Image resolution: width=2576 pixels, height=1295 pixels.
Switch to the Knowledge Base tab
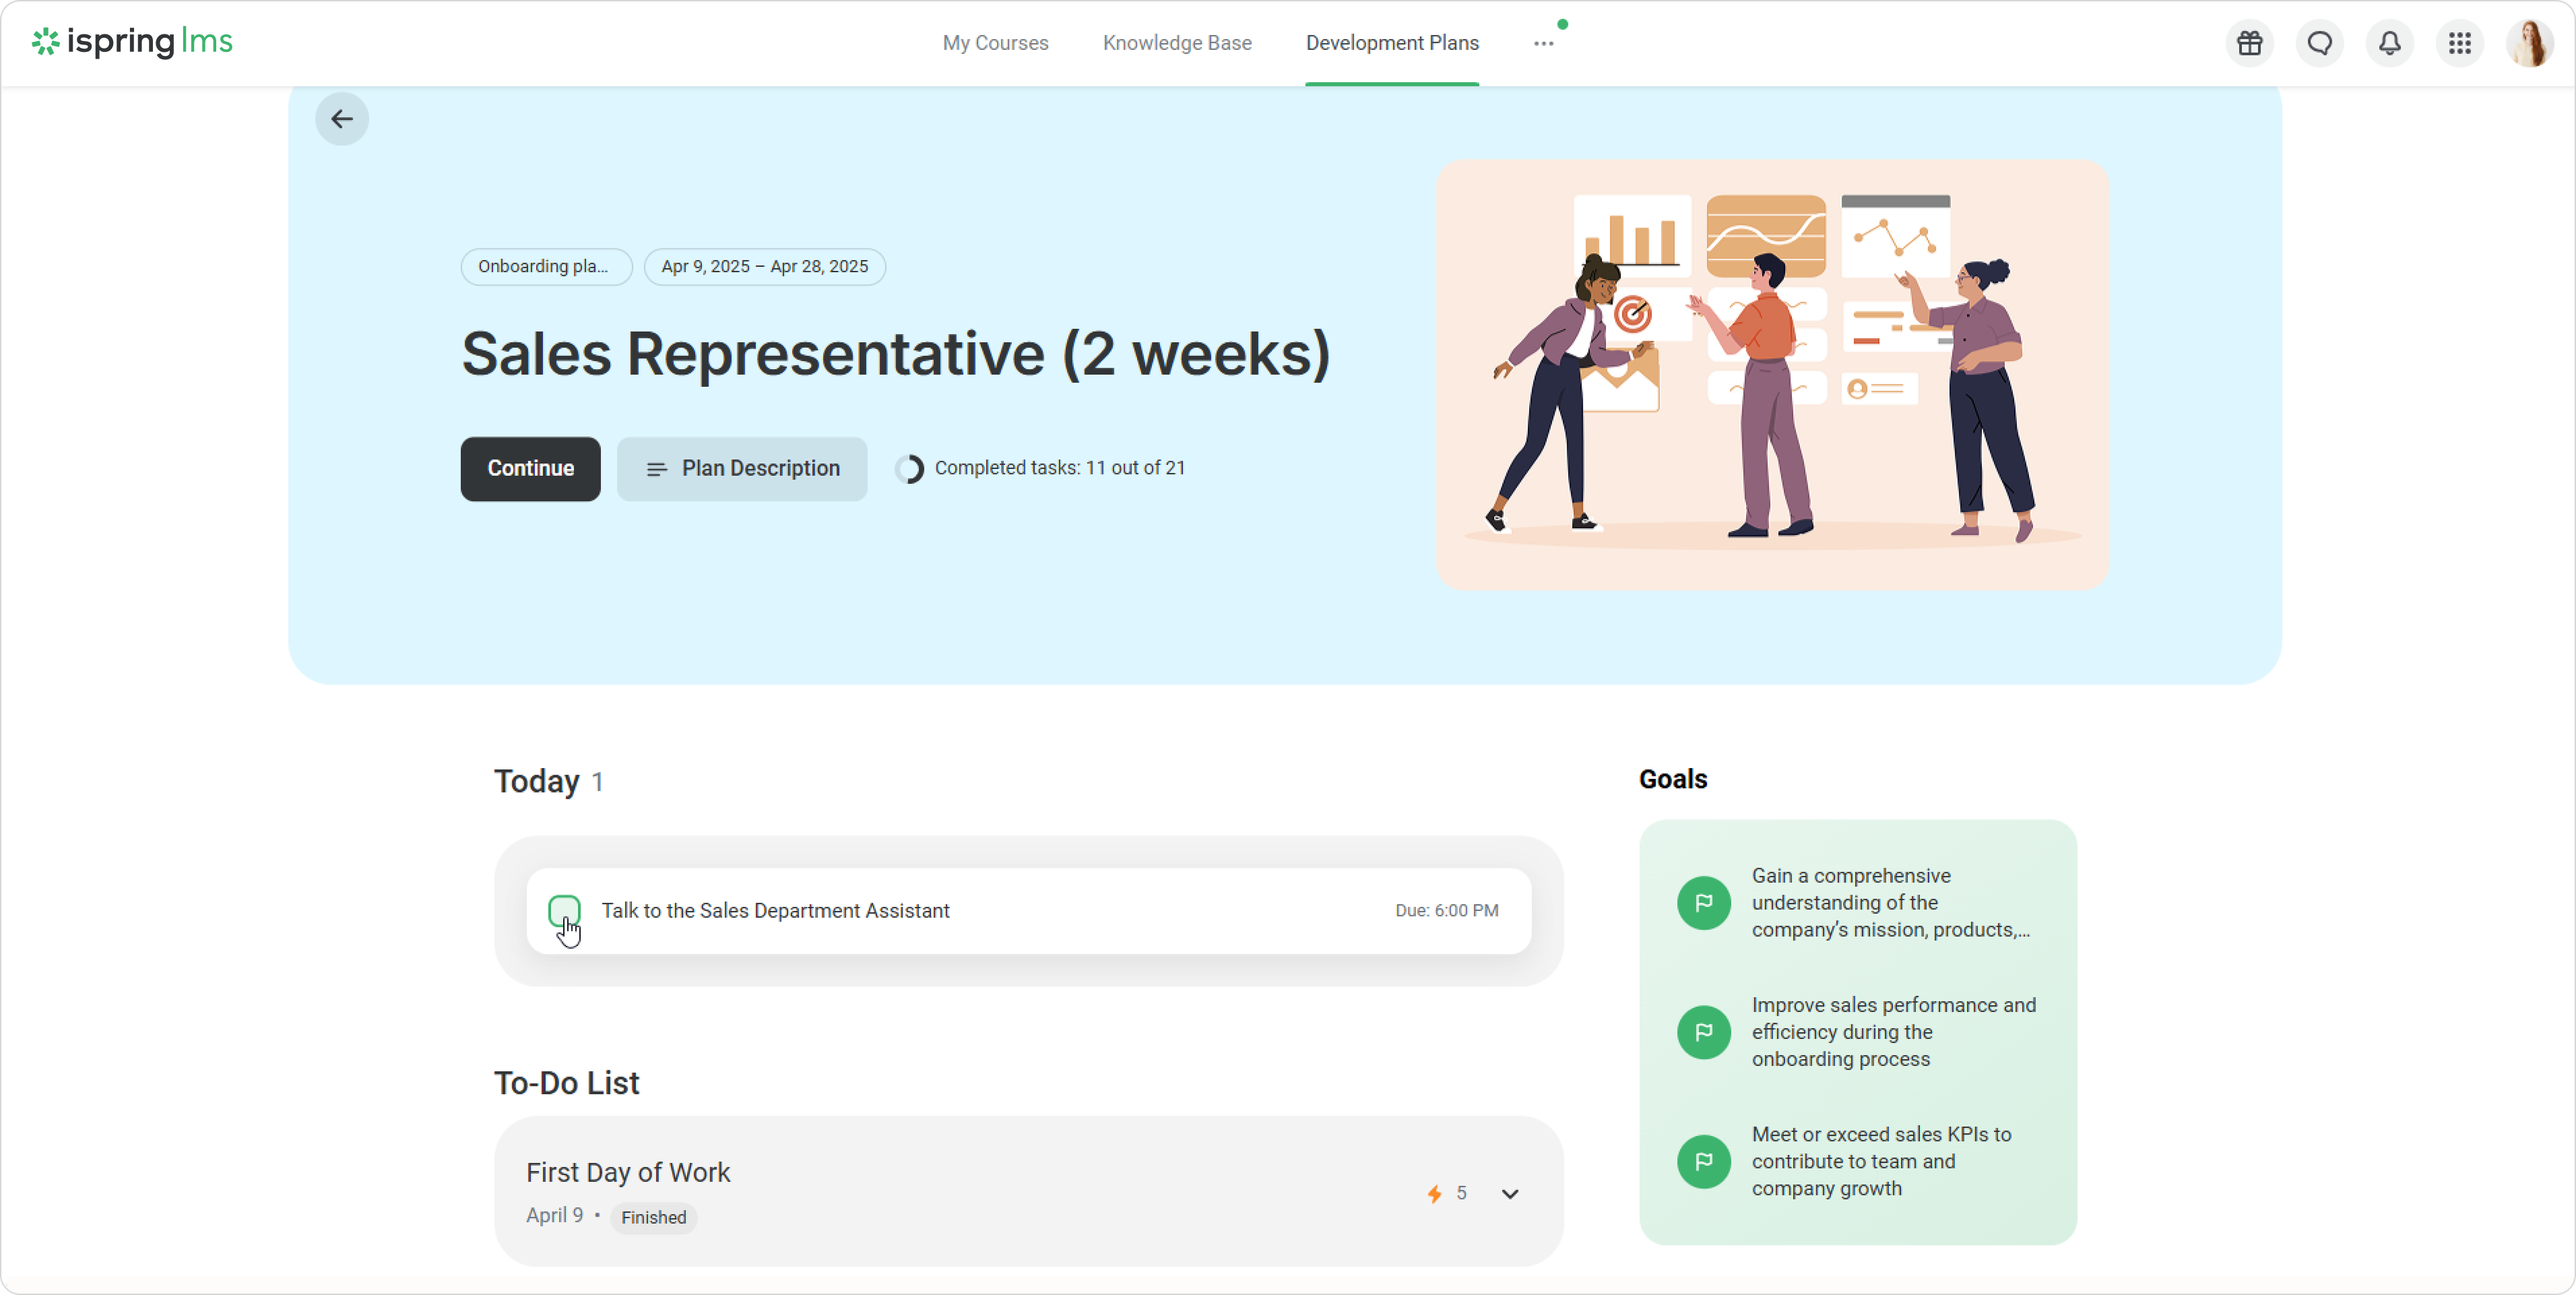(x=1176, y=43)
